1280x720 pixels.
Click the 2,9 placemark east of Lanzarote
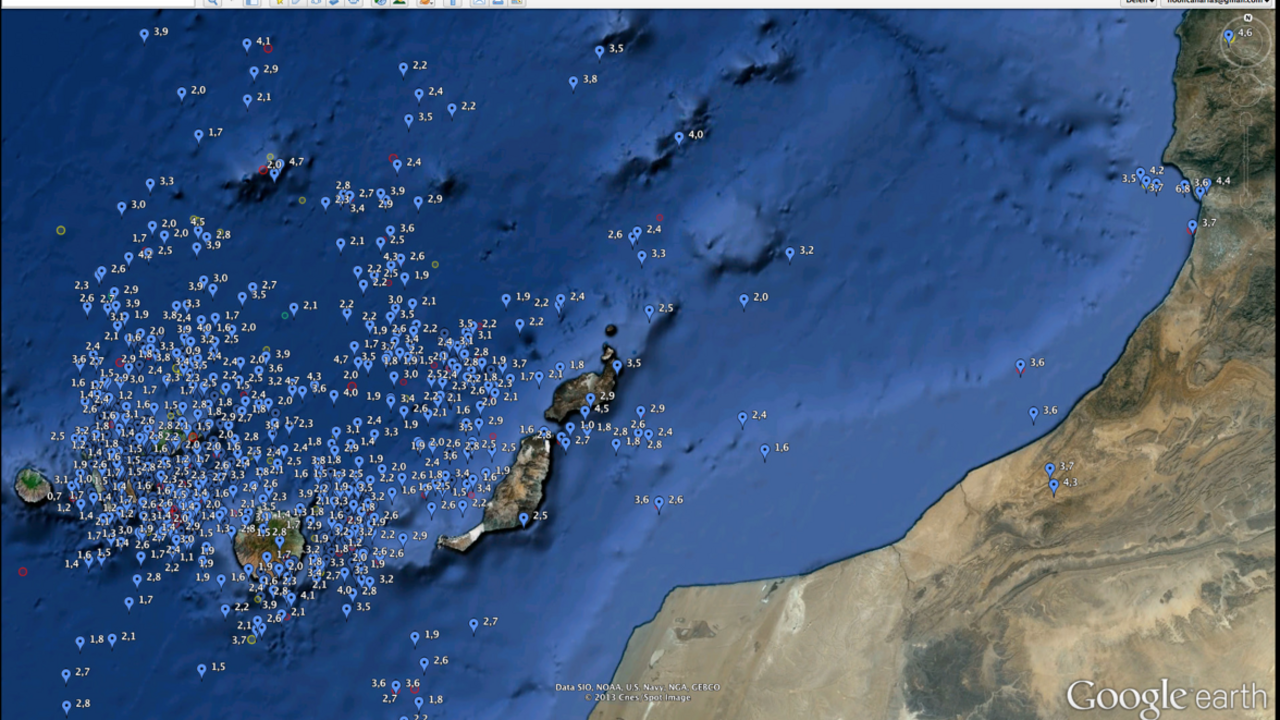coord(641,411)
